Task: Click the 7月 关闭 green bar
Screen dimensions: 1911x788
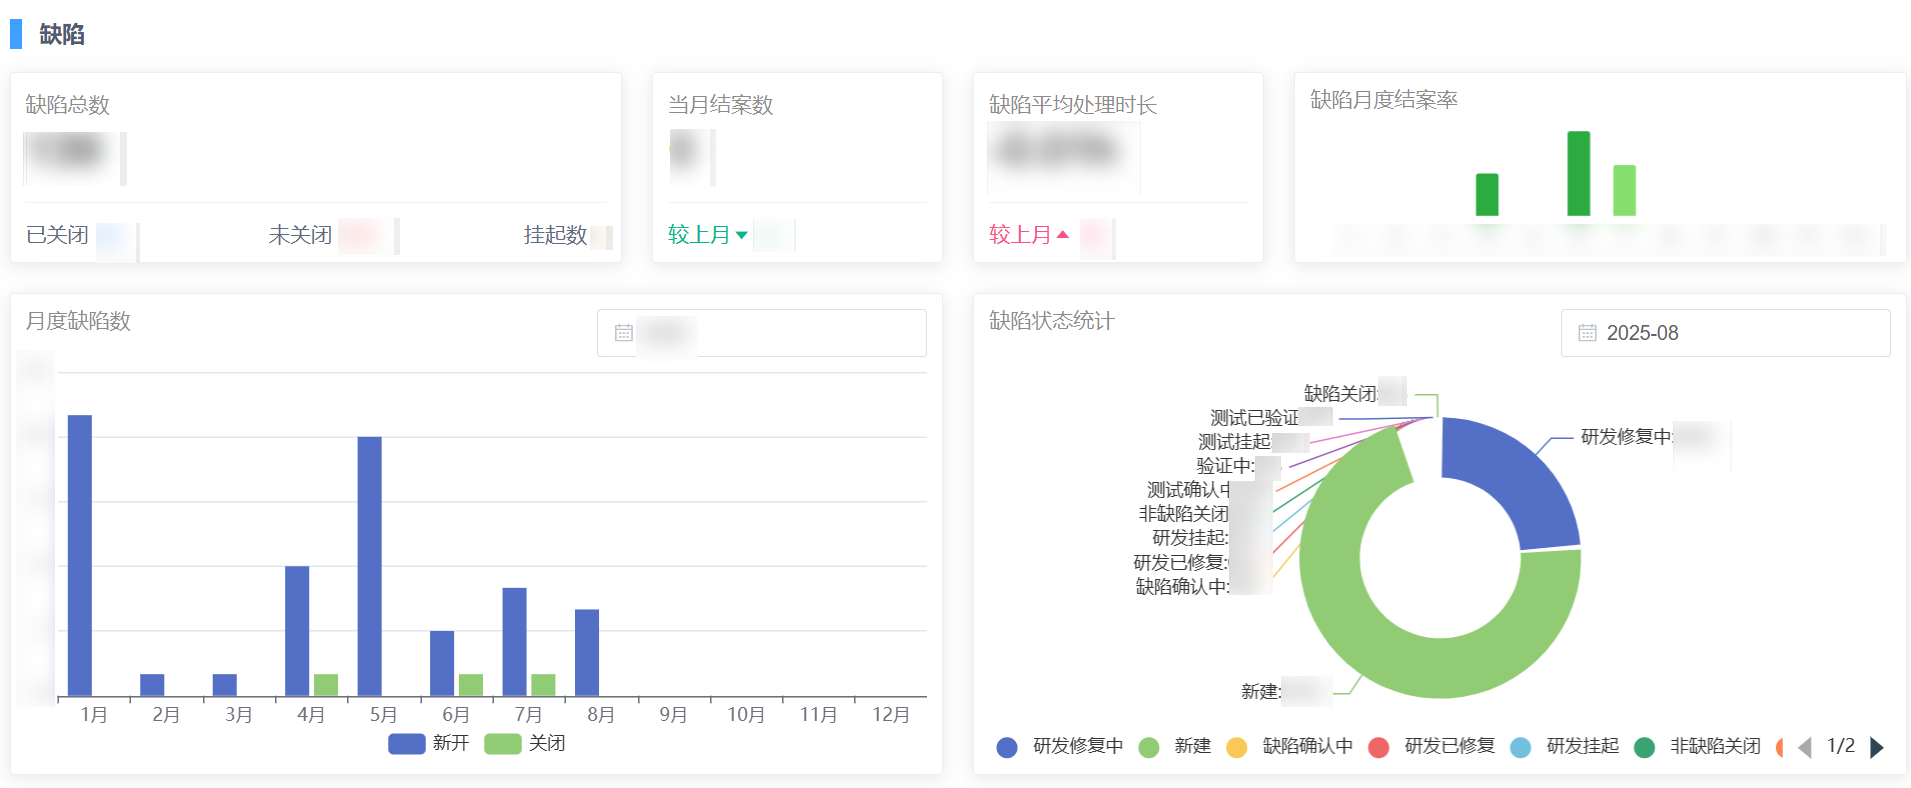Action: tap(543, 685)
